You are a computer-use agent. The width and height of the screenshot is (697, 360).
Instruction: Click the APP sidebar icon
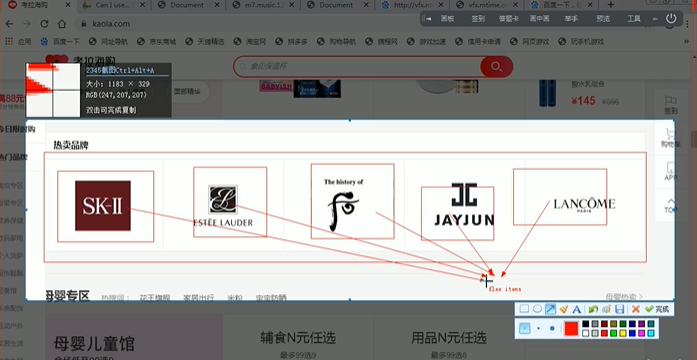[x=670, y=172]
